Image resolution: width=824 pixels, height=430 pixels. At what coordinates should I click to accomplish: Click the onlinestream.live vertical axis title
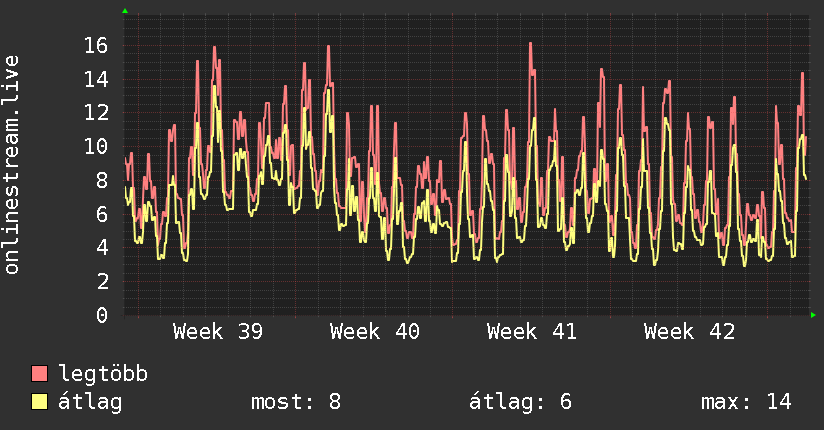(x=12, y=165)
